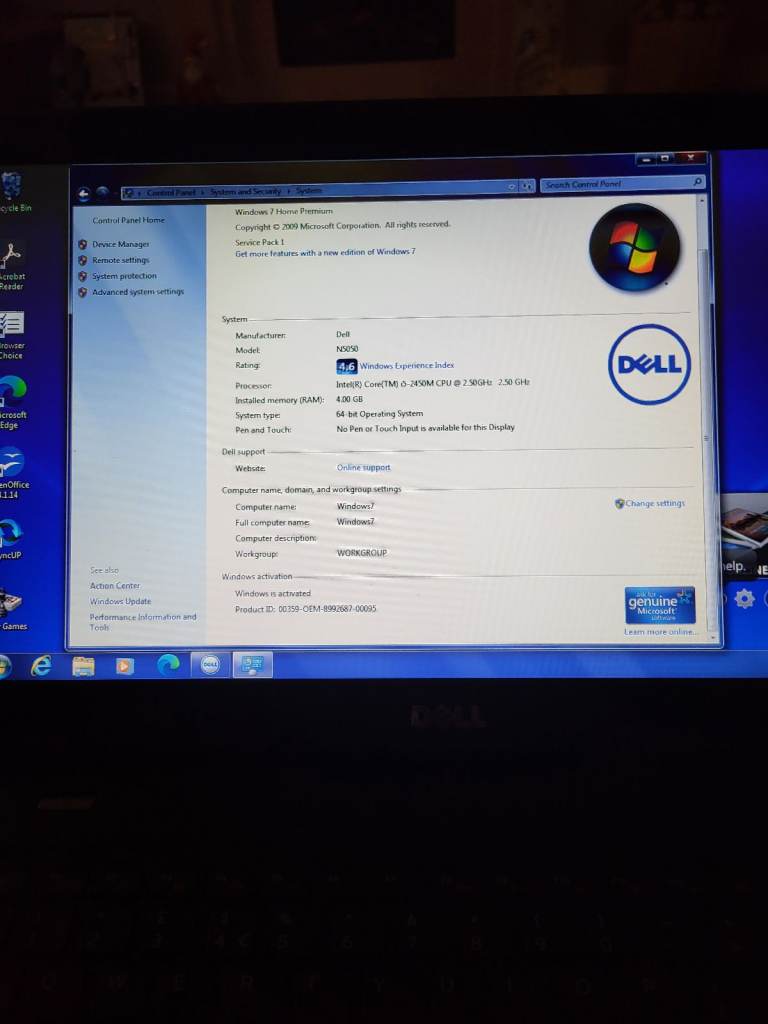Click '64-bit Operating System' text

tap(379, 414)
